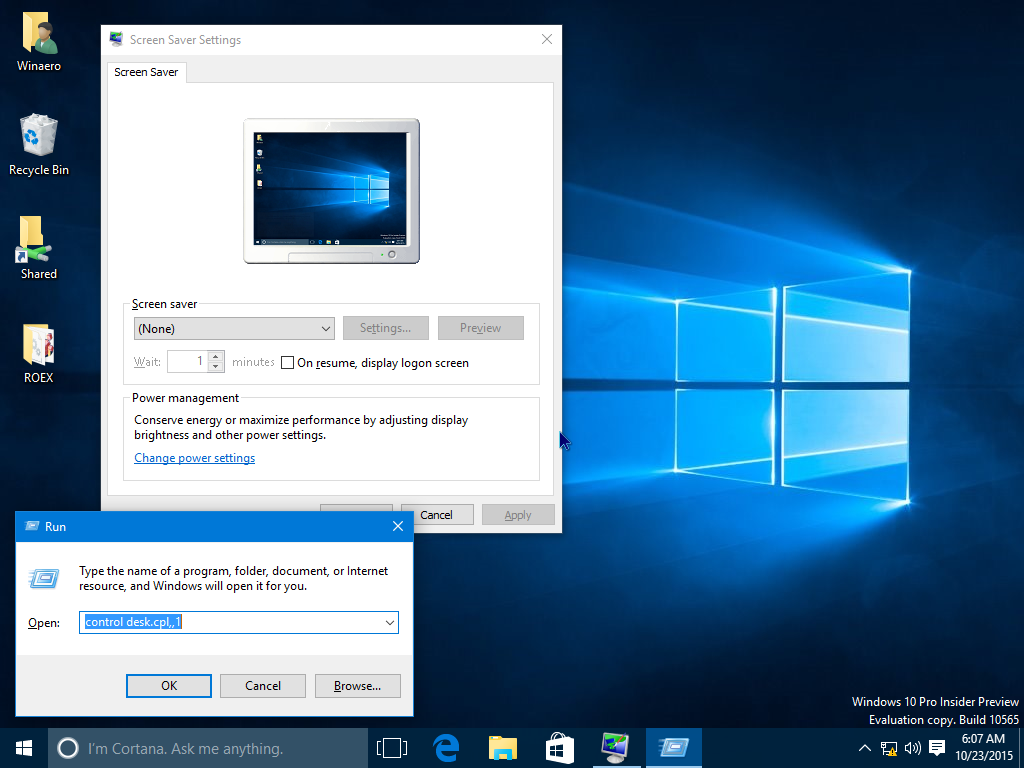Click the monitor preview thumbnail

331,191
